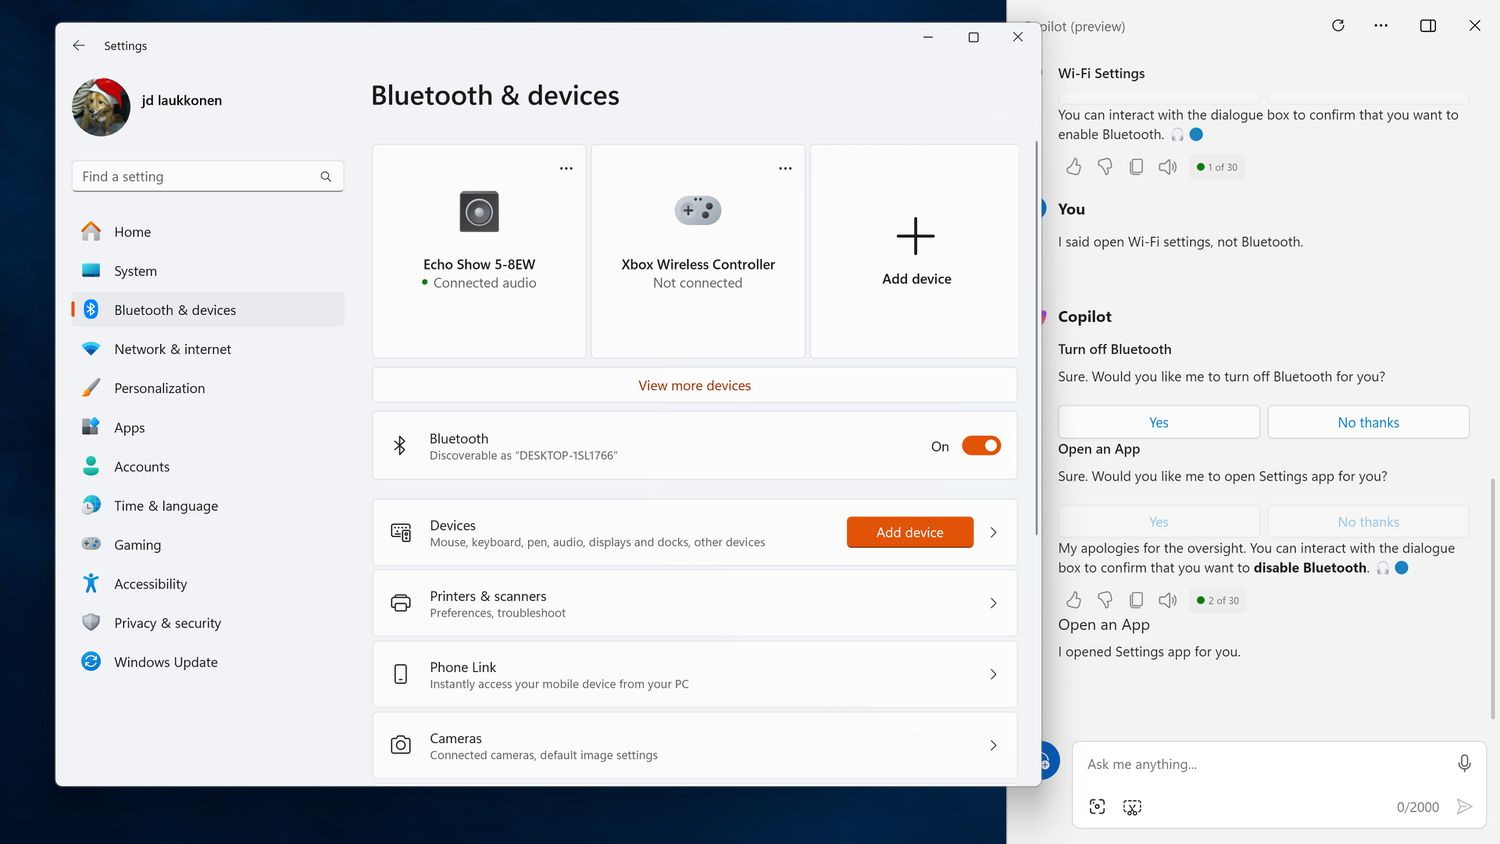Click the Copilot refresh icon
Viewport: 1500px width, 844px height.
click(x=1338, y=26)
